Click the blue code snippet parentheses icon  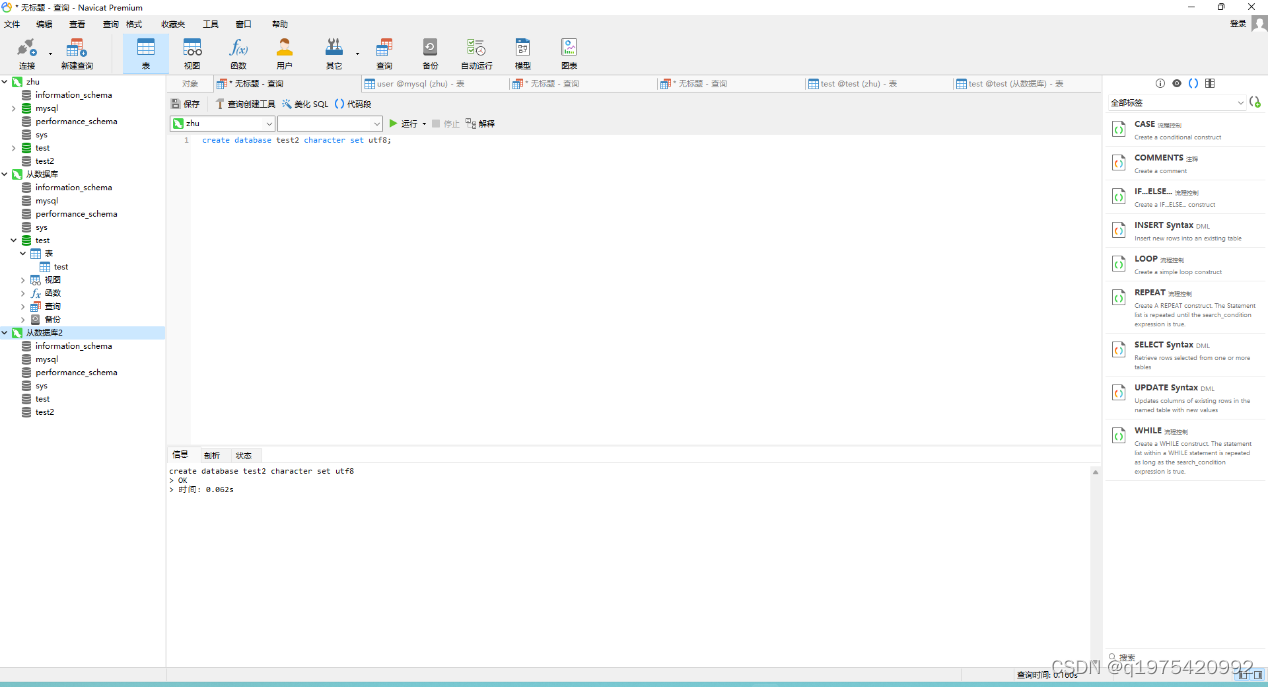tap(1193, 84)
